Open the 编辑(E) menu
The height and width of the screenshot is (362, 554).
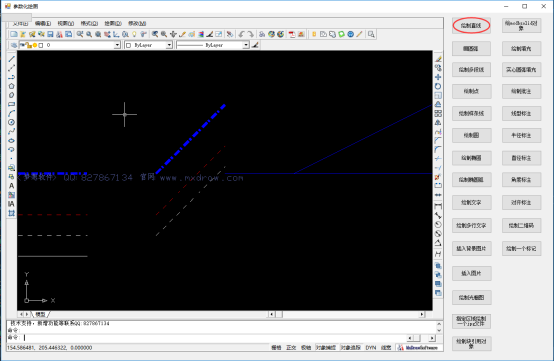coord(43,23)
